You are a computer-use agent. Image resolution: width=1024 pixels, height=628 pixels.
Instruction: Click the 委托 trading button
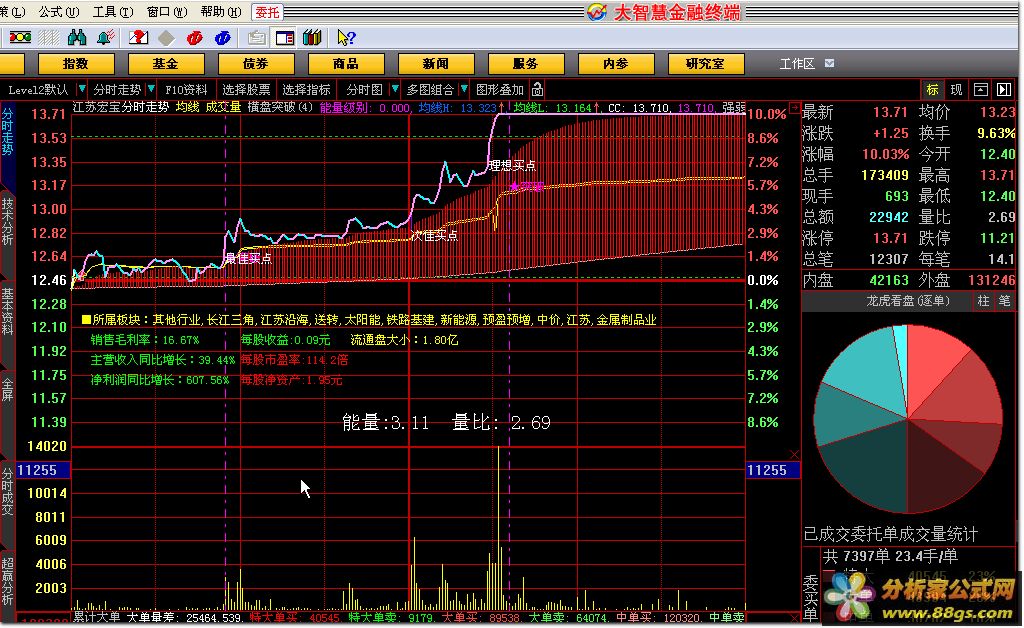267,12
